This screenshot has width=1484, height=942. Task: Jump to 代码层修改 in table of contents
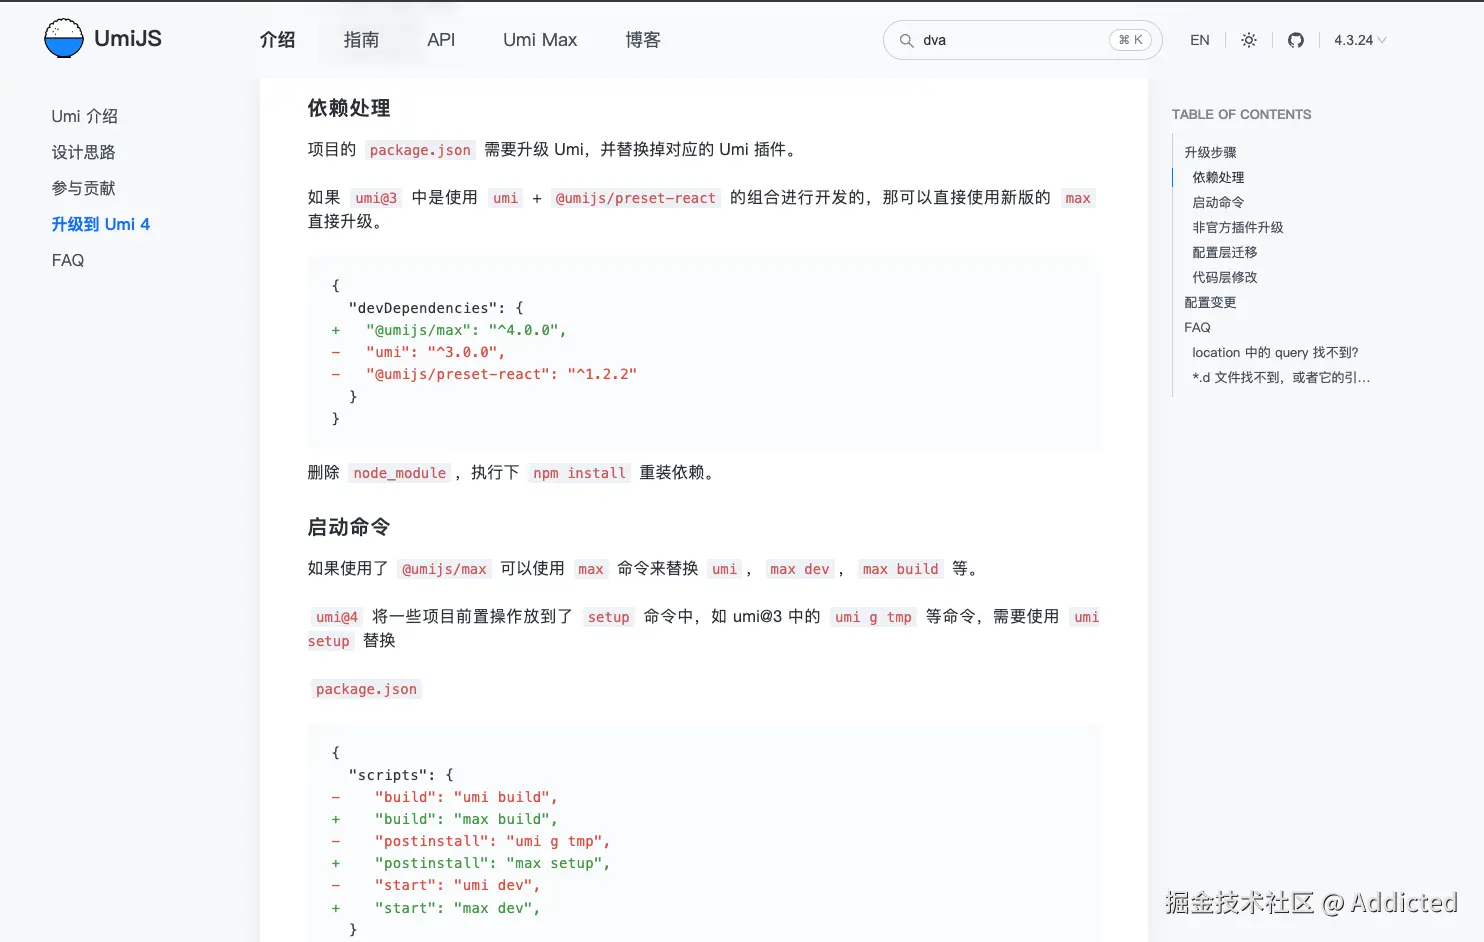(x=1224, y=277)
